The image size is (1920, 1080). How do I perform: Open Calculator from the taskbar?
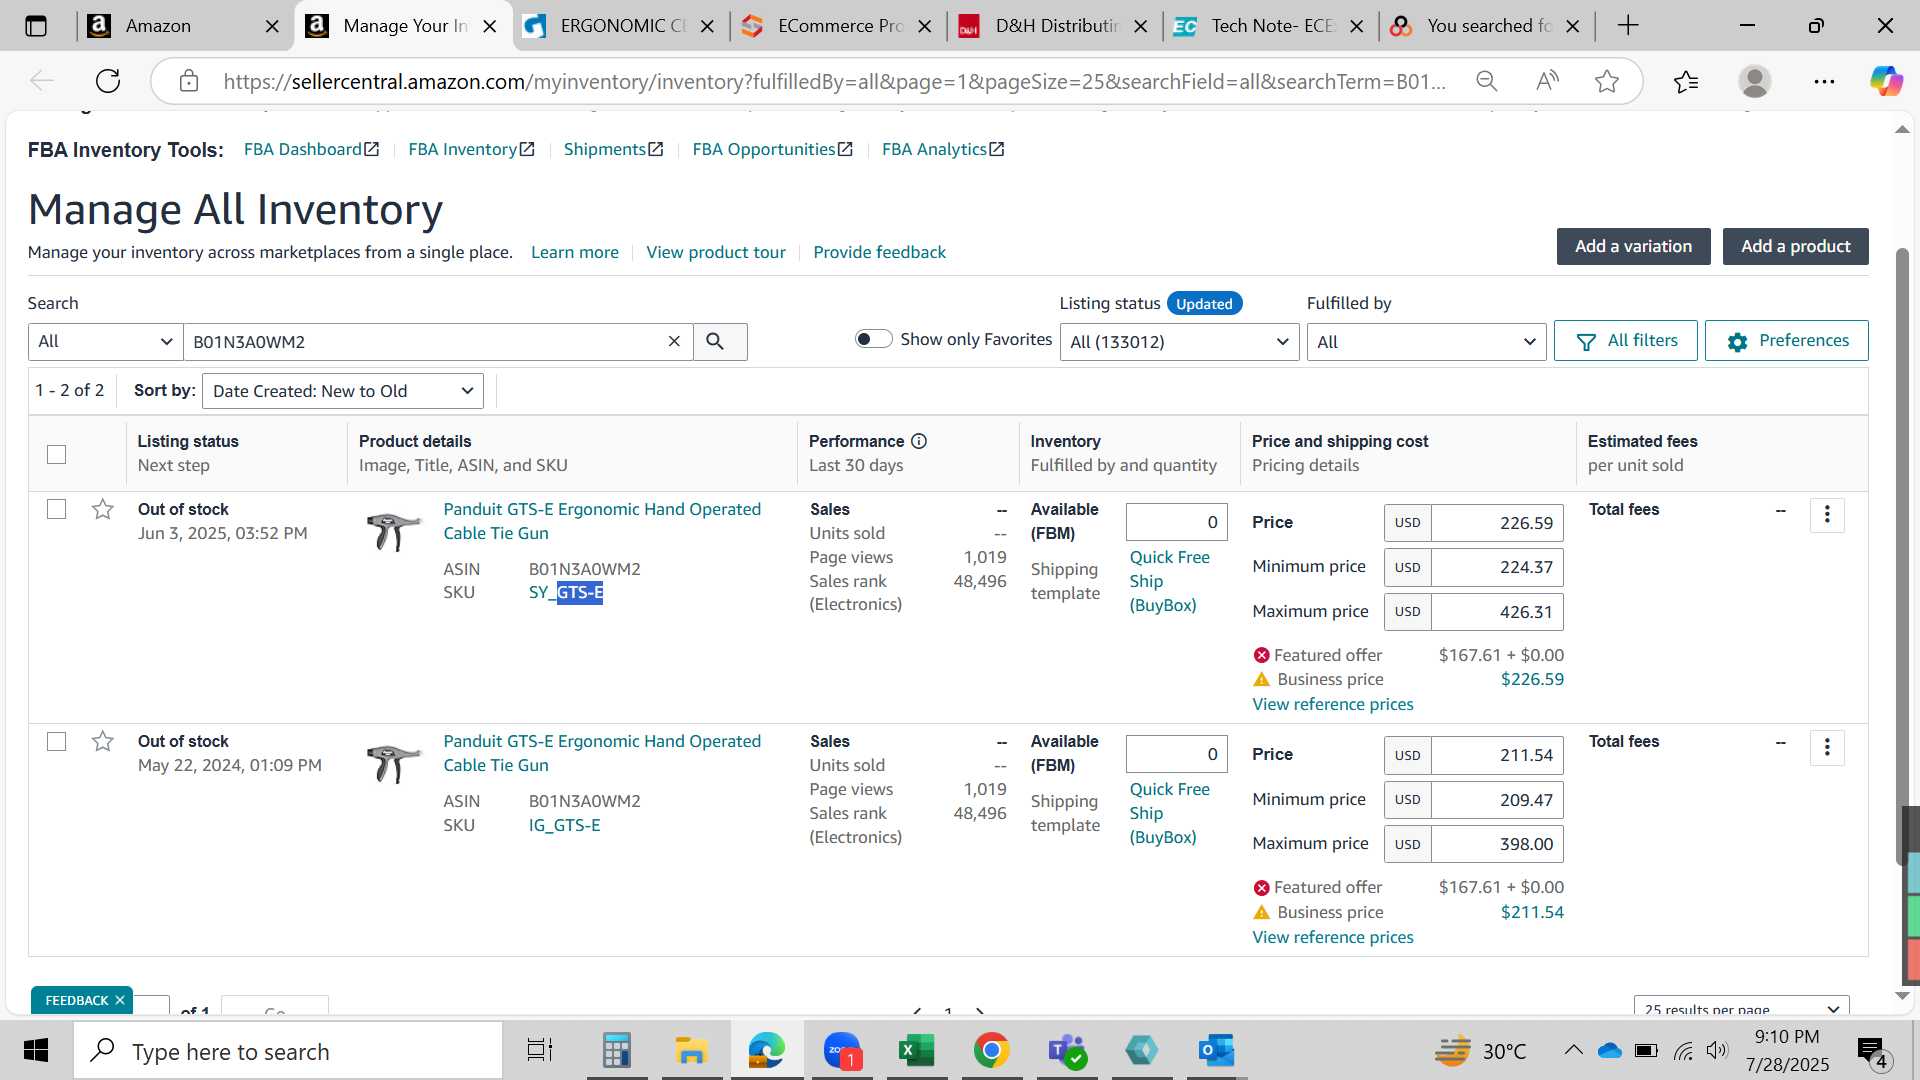point(616,1051)
